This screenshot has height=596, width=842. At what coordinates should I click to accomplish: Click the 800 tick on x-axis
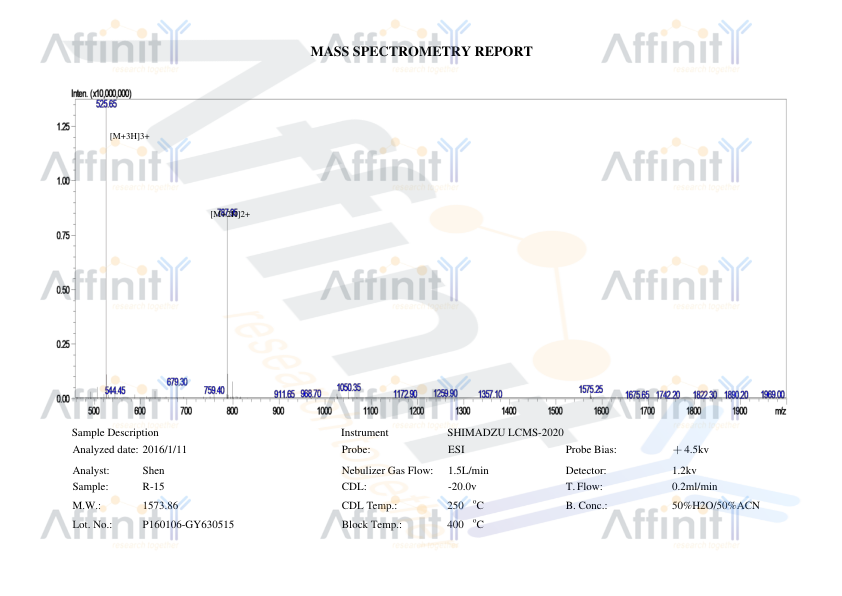point(232,411)
